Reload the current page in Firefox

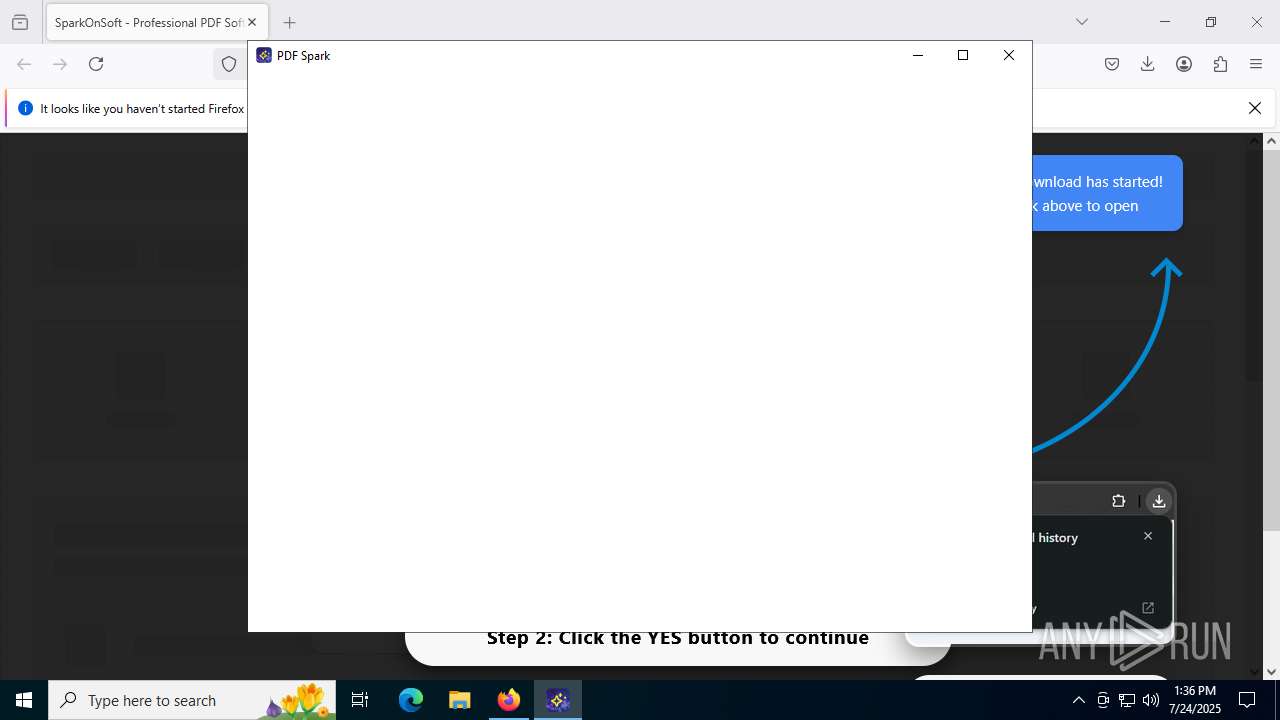click(96, 64)
